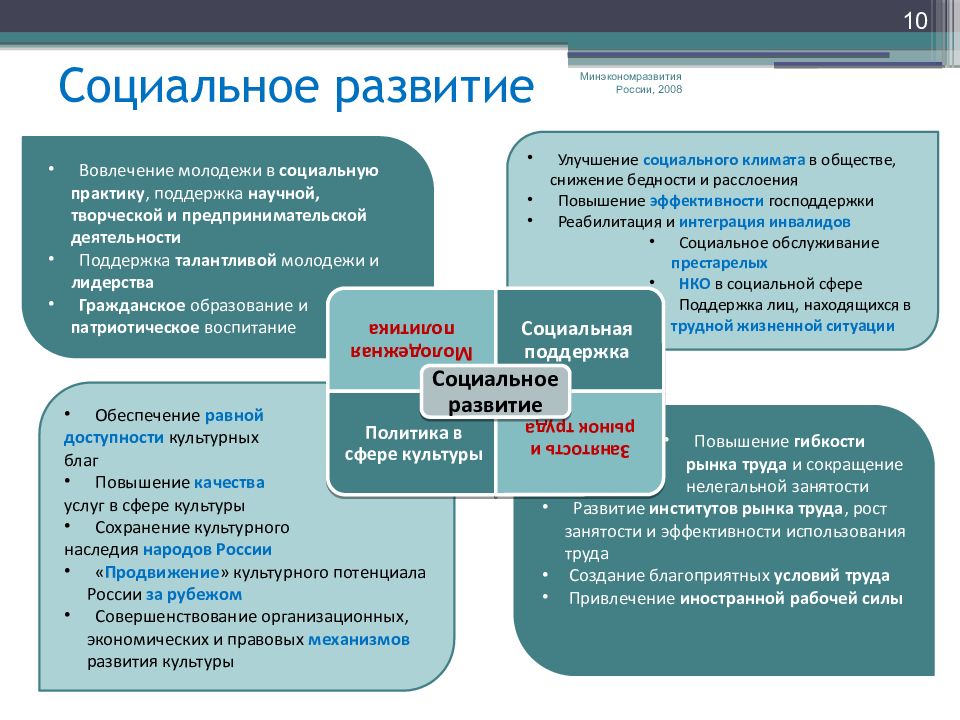Click the blue word "качества"

pyautogui.click(x=229, y=482)
